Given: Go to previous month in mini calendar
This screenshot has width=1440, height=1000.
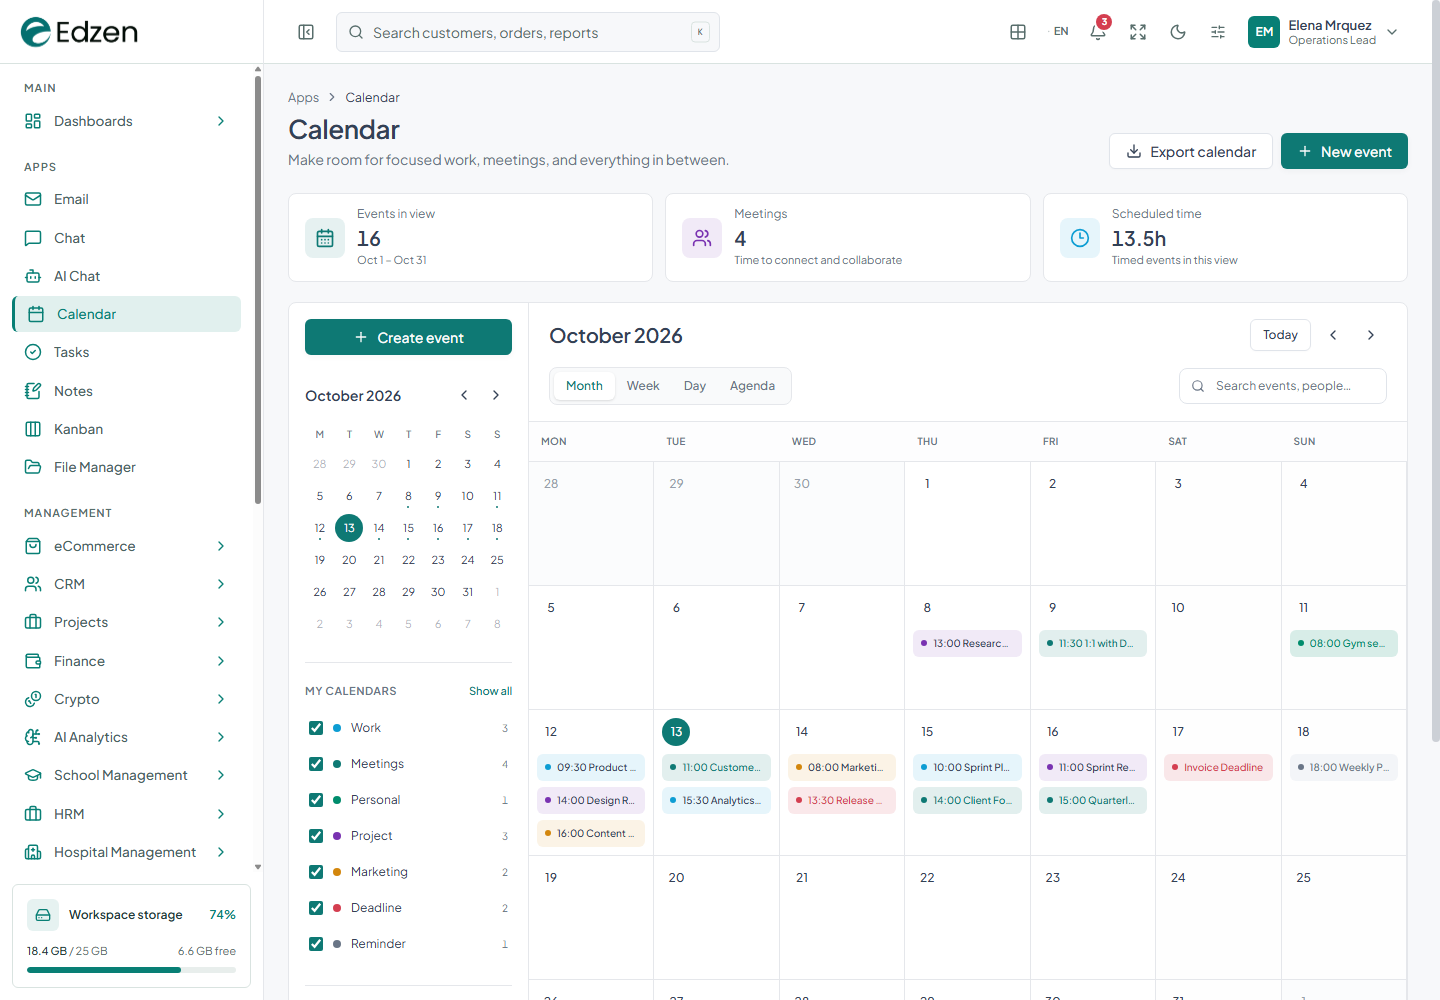Looking at the screenshot, I should tap(464, 395).
